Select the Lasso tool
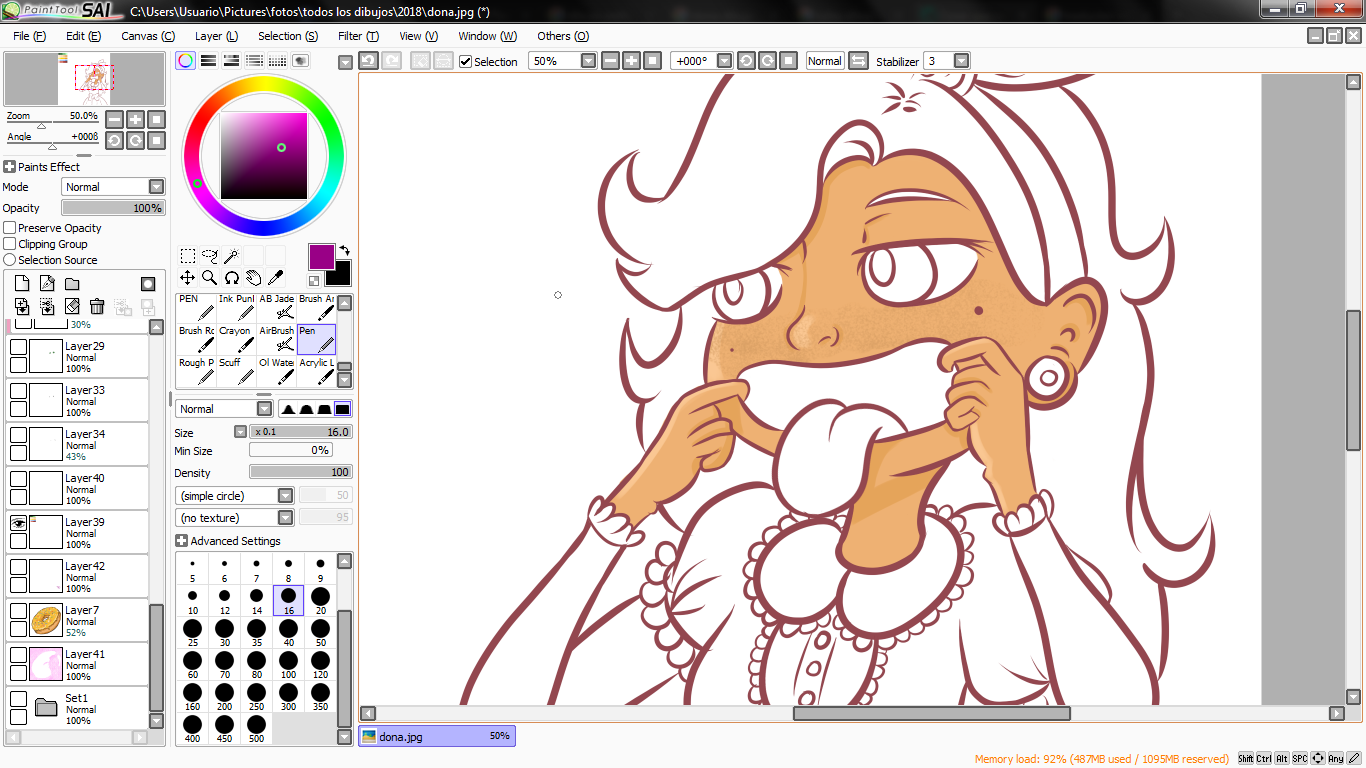Viewport: 1366px width, 768px height. [x=209, y=256]
